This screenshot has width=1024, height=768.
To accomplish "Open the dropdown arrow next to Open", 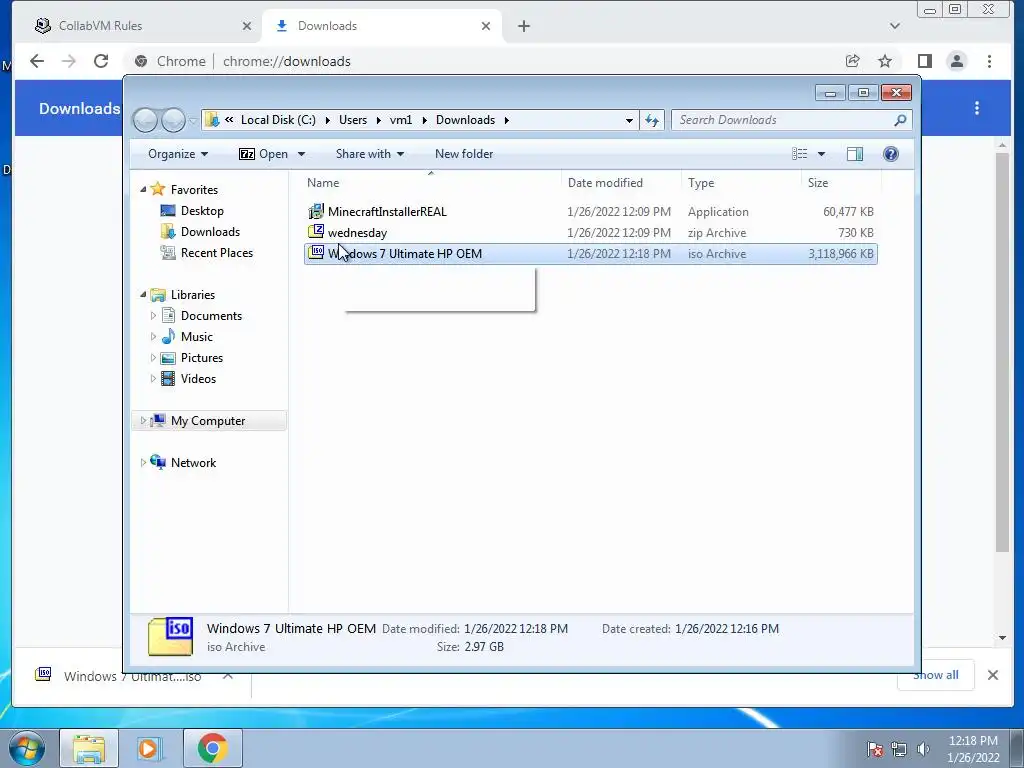I will [x=301, y=154].
